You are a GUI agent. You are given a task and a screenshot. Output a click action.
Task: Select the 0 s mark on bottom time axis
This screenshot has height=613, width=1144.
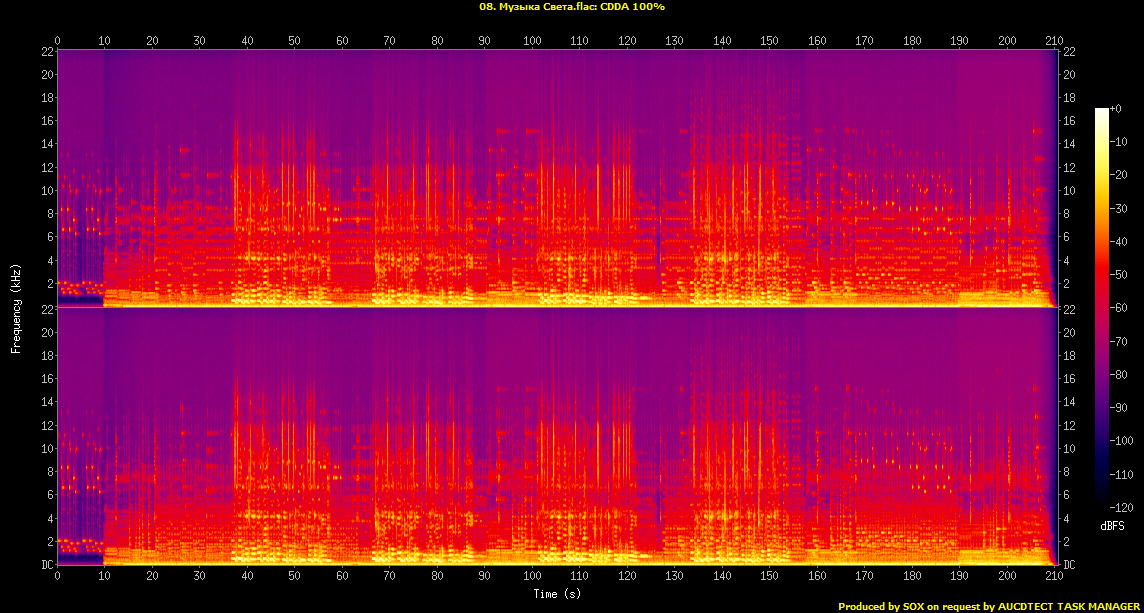point(58,576)
